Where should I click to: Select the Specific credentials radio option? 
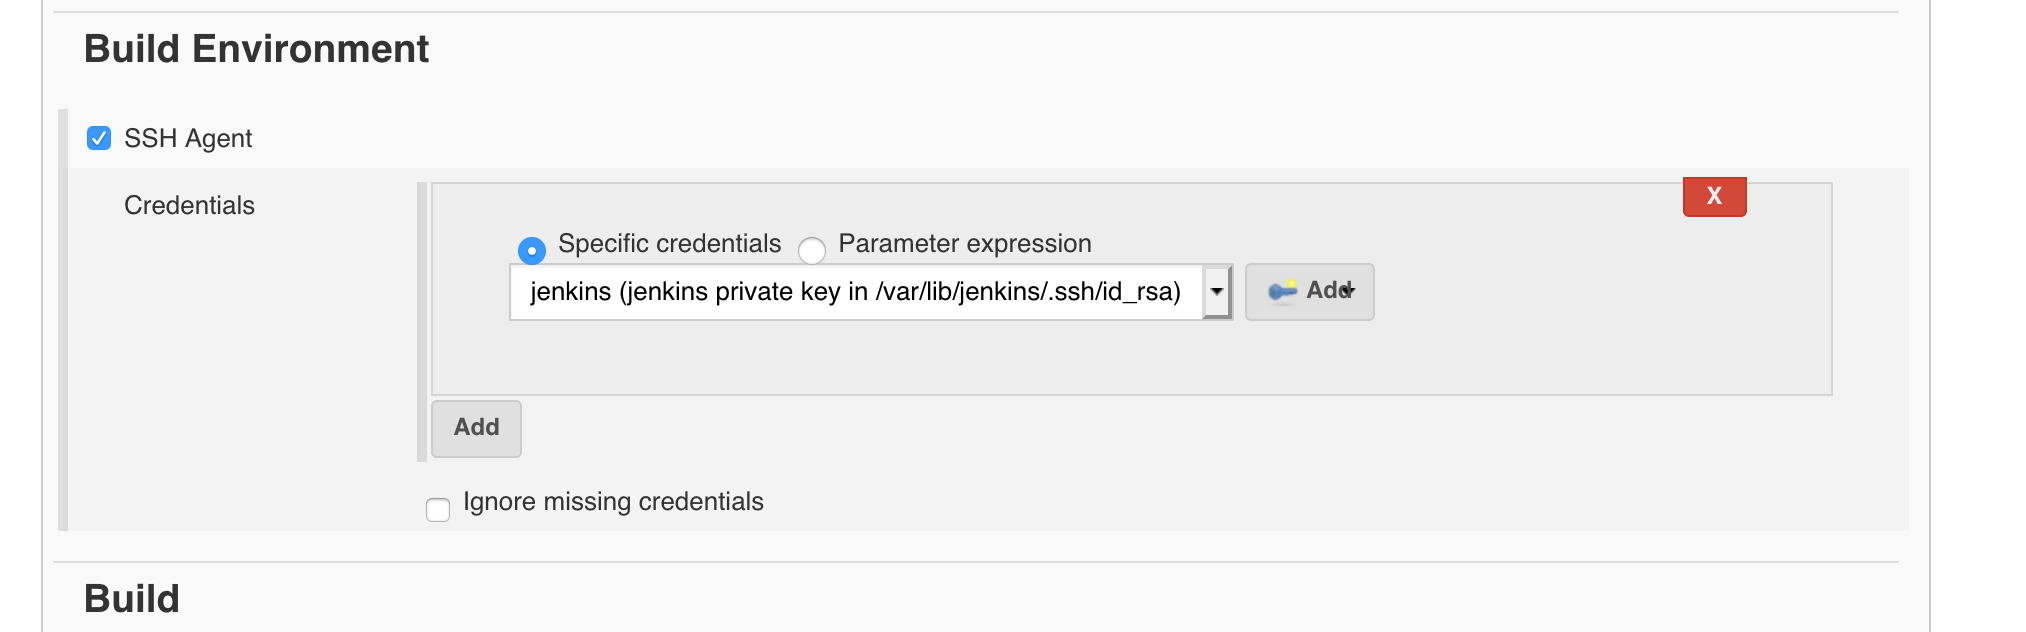point(531,250)
